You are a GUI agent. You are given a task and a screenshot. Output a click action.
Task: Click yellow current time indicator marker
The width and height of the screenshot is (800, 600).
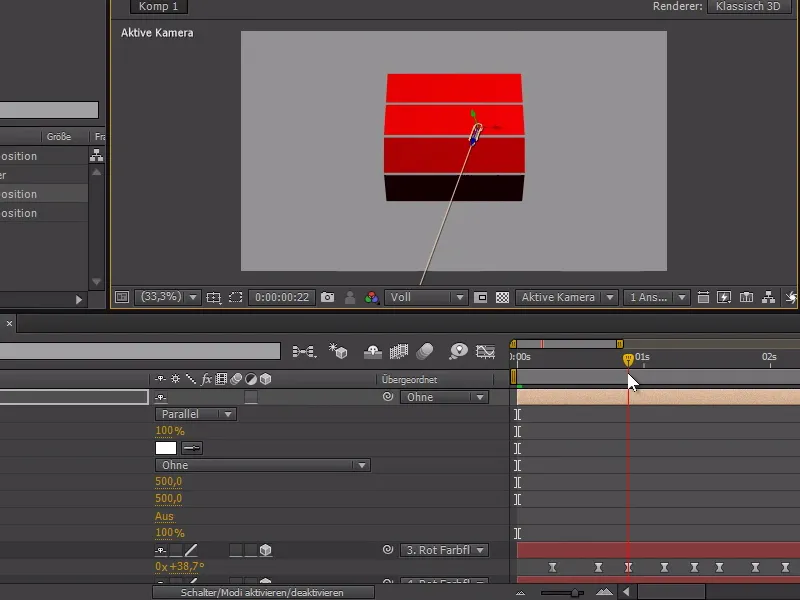pyautogui.click(x=628, y=360)
